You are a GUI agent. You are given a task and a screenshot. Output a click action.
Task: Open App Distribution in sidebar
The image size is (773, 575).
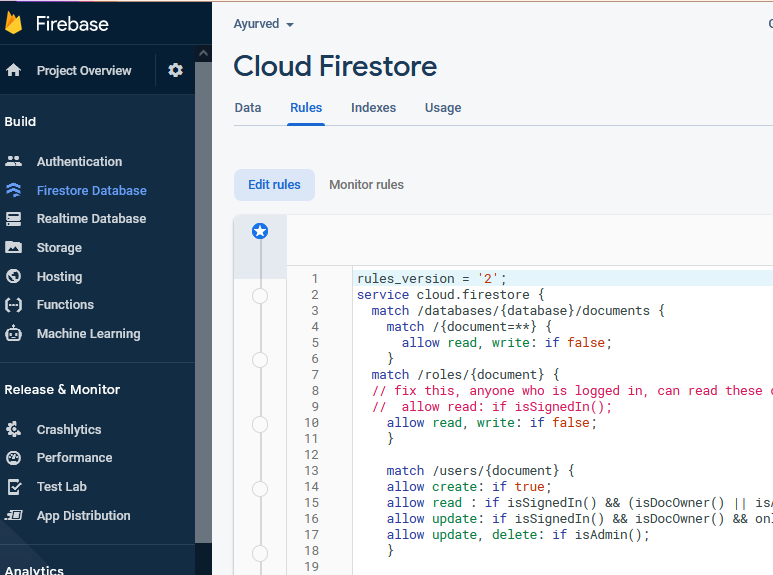point(84,516)
